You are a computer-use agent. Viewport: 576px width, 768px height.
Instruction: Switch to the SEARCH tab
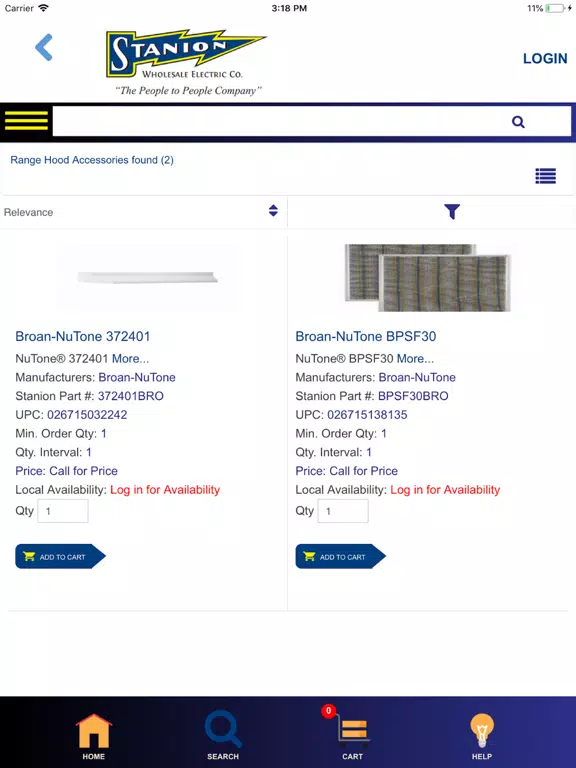(x=223, y=736)
